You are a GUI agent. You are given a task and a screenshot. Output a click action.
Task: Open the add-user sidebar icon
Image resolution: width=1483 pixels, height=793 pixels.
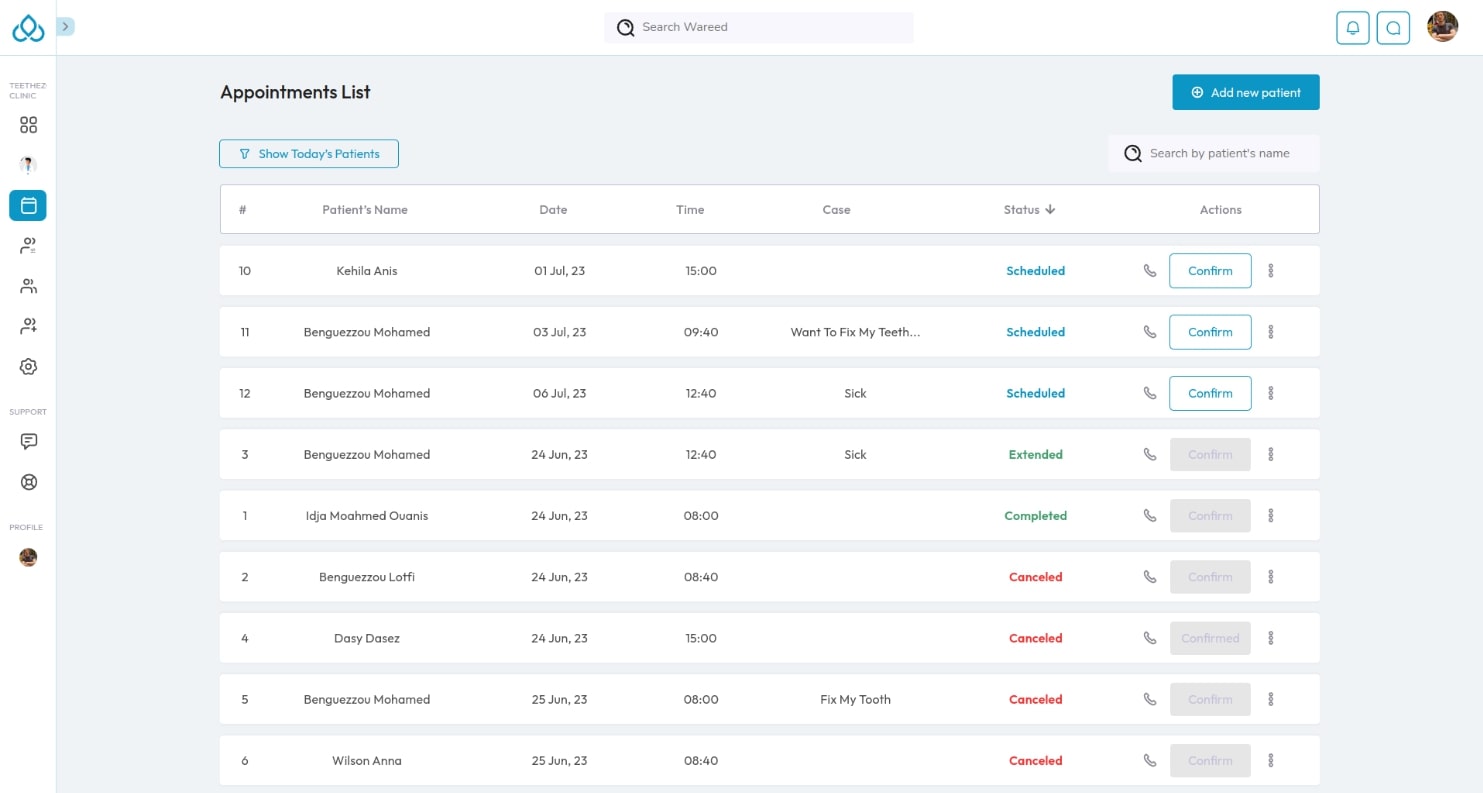[28, 326]
